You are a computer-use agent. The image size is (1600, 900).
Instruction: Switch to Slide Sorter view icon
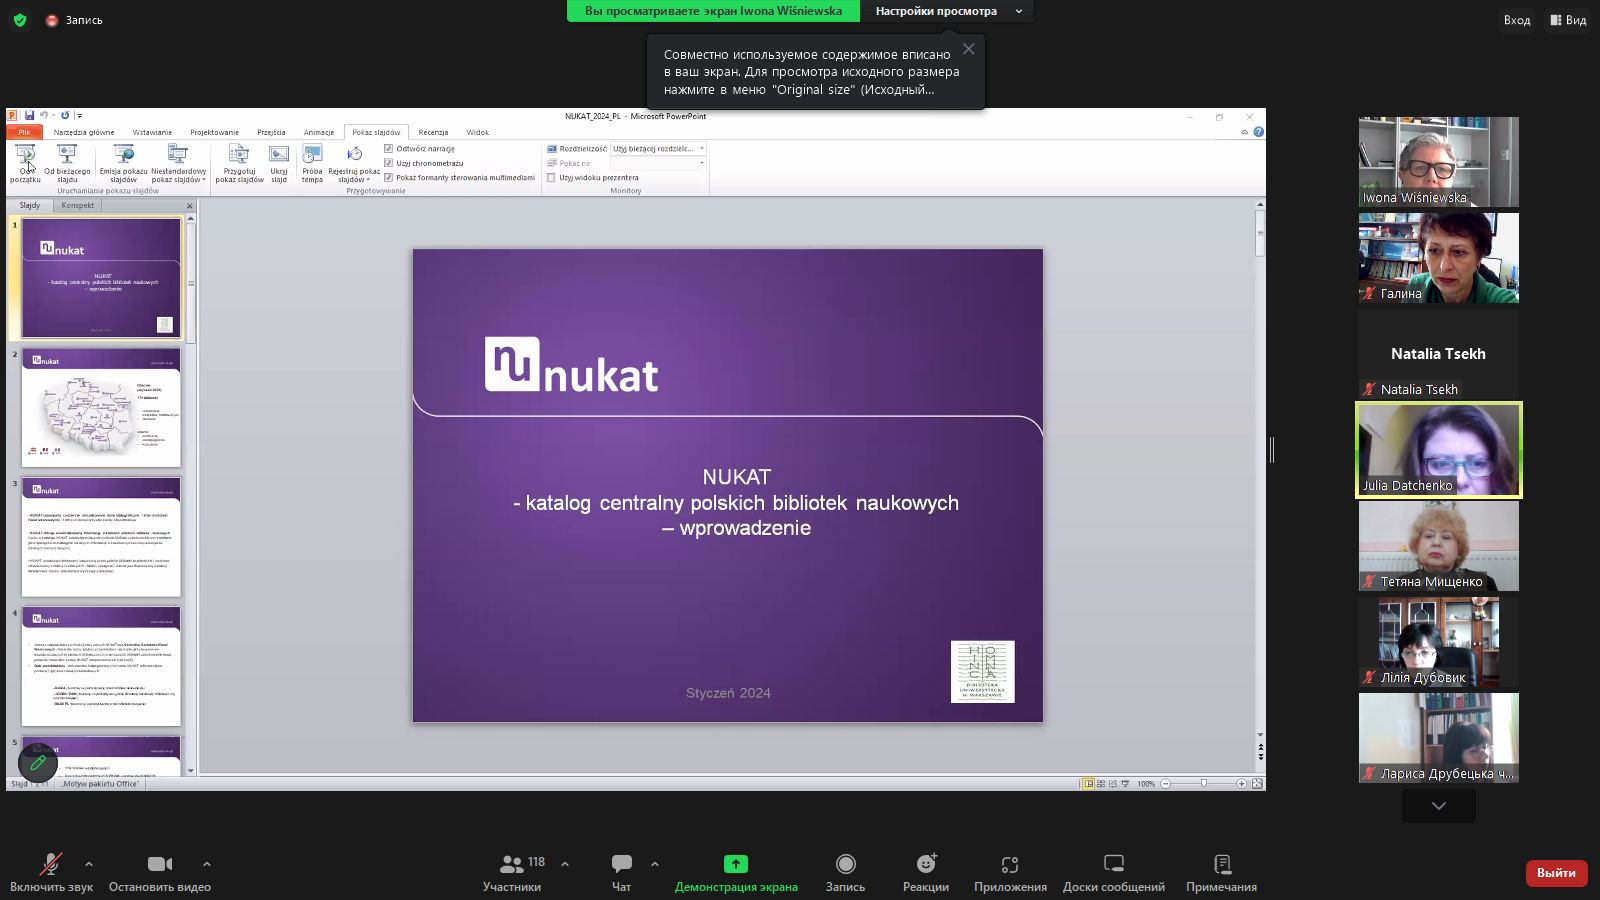pyautogui.click(x=1101, y=784)
